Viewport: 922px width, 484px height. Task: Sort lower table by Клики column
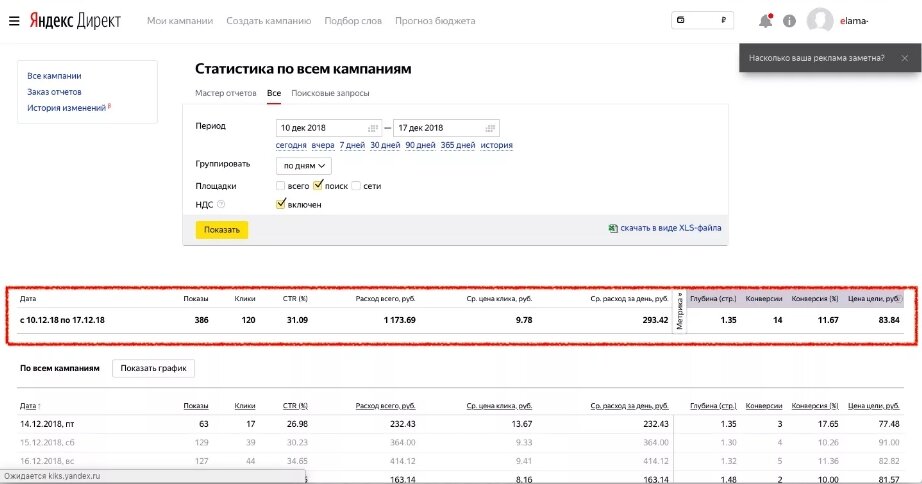(x=245, y=406)
